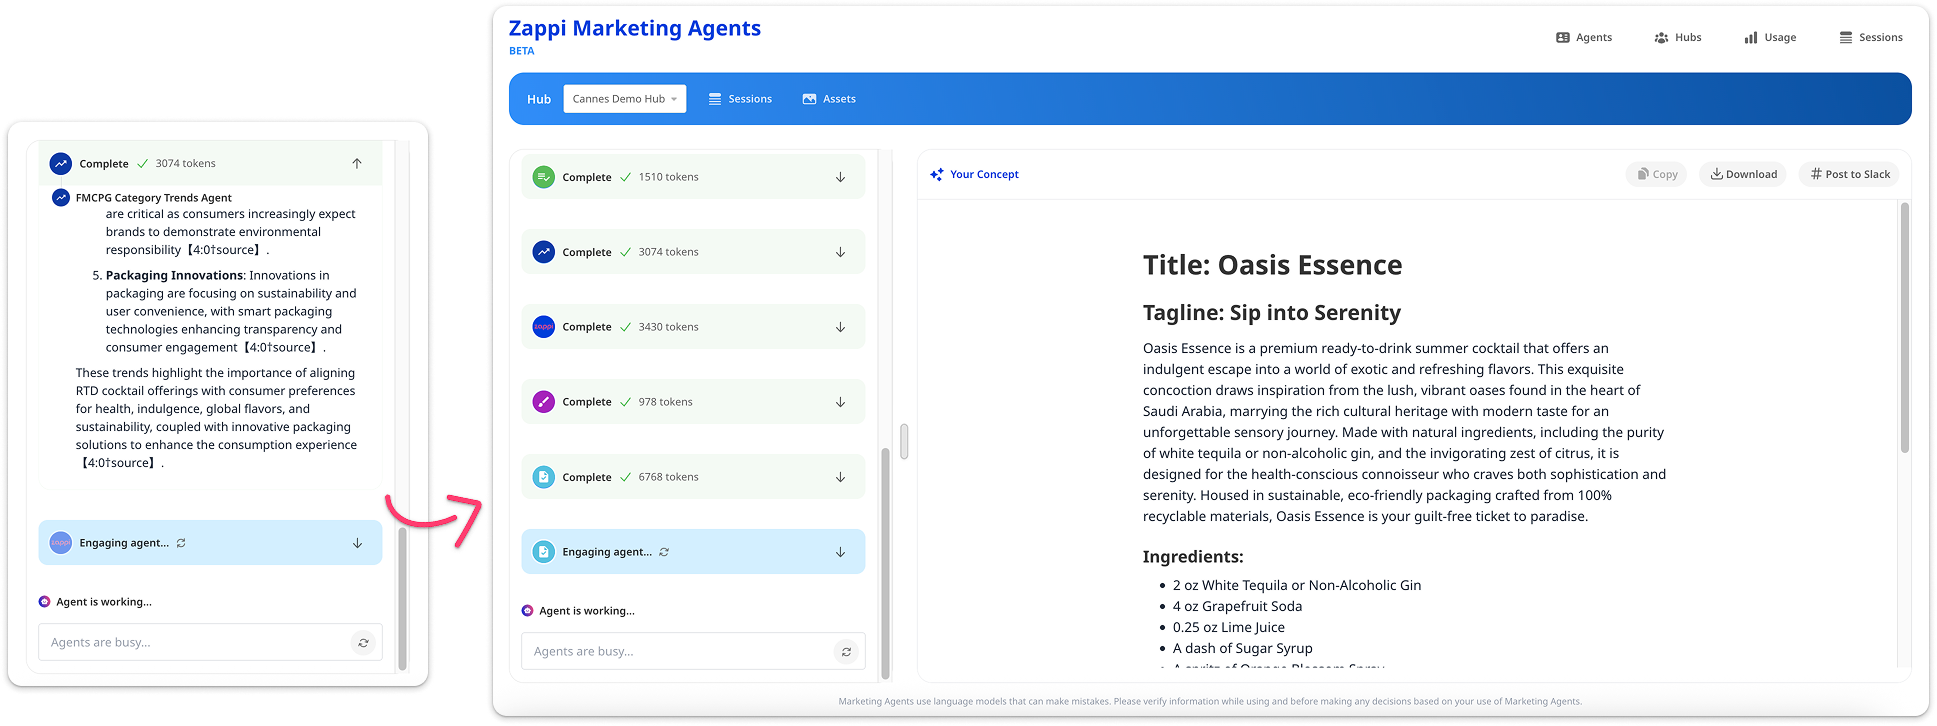Image resolution: width=1937 pixels, height=726 pixels.
Task: Click the Tagline: Sip into Serenity heading
Action: point(1271,313)
